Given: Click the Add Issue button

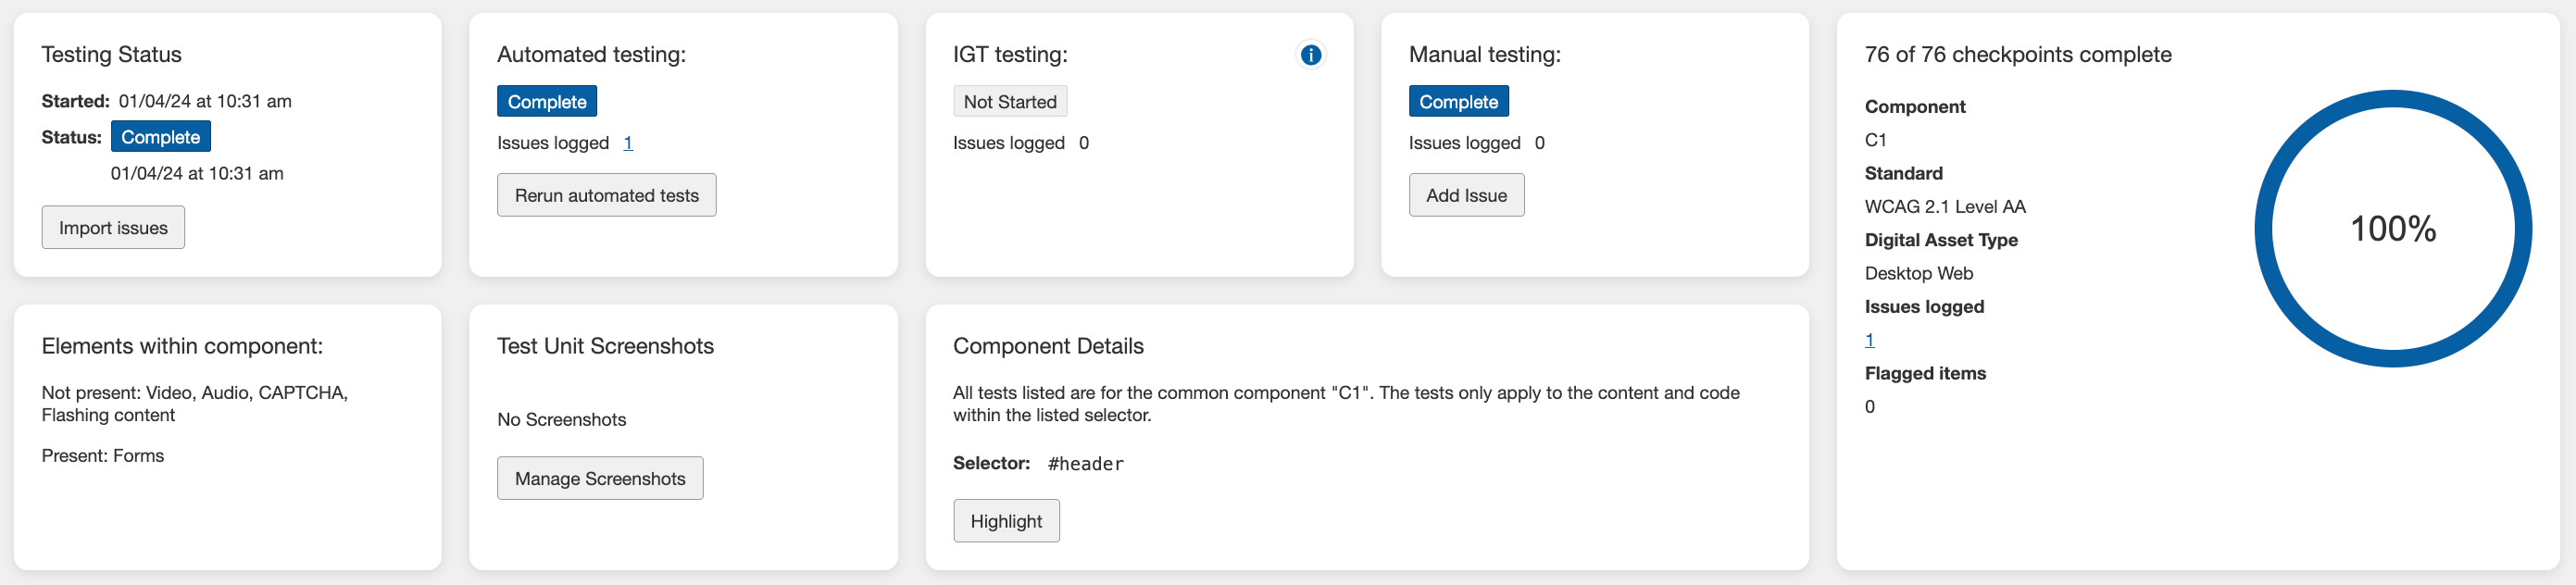Looking at the screenshot, I should 1465,196.
